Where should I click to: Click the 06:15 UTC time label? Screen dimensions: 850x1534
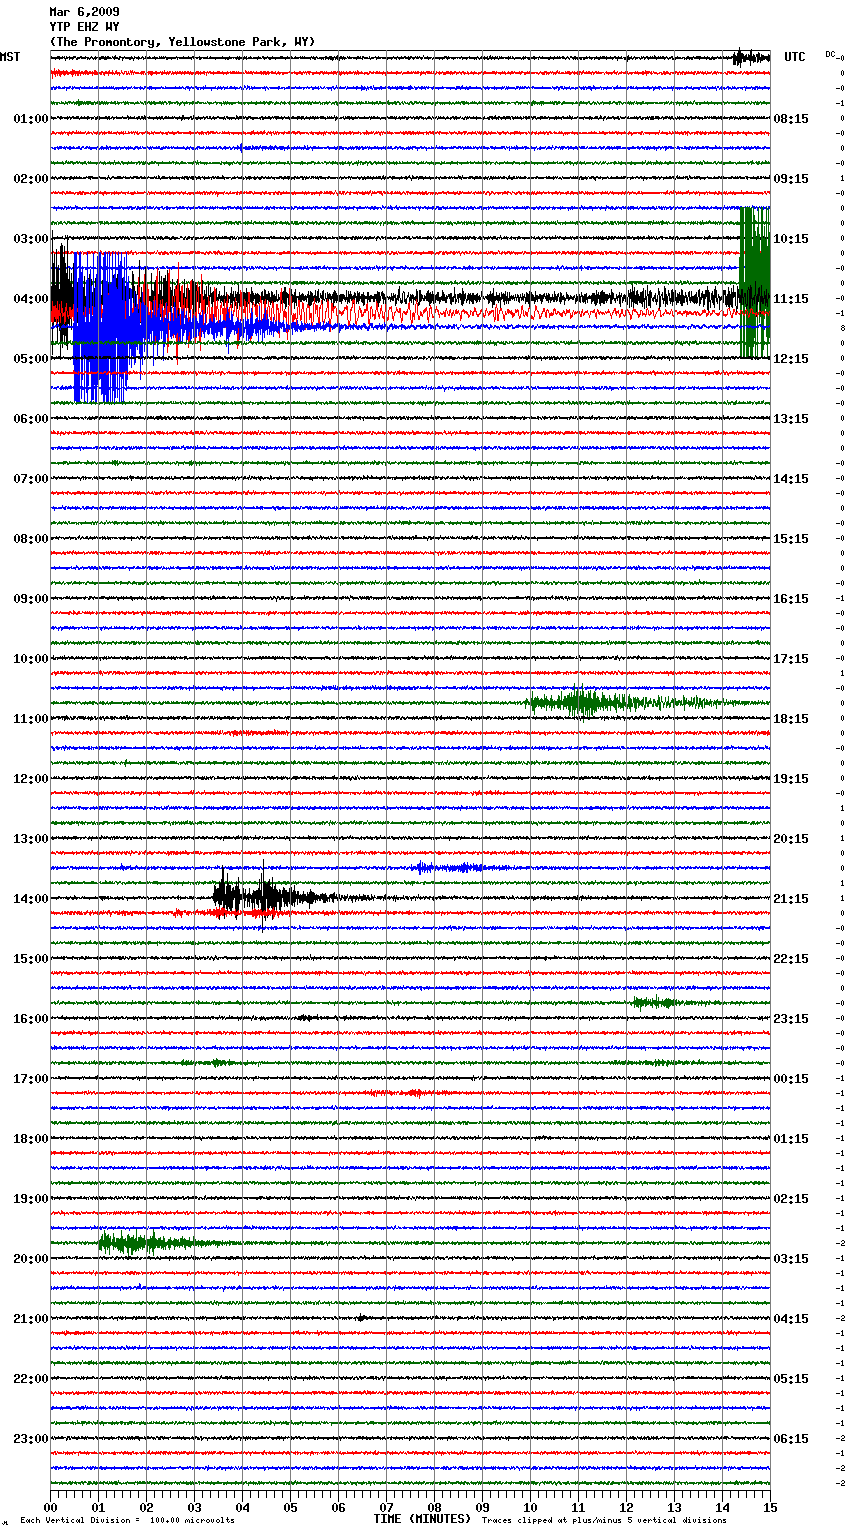click(x=791, y=1439)
